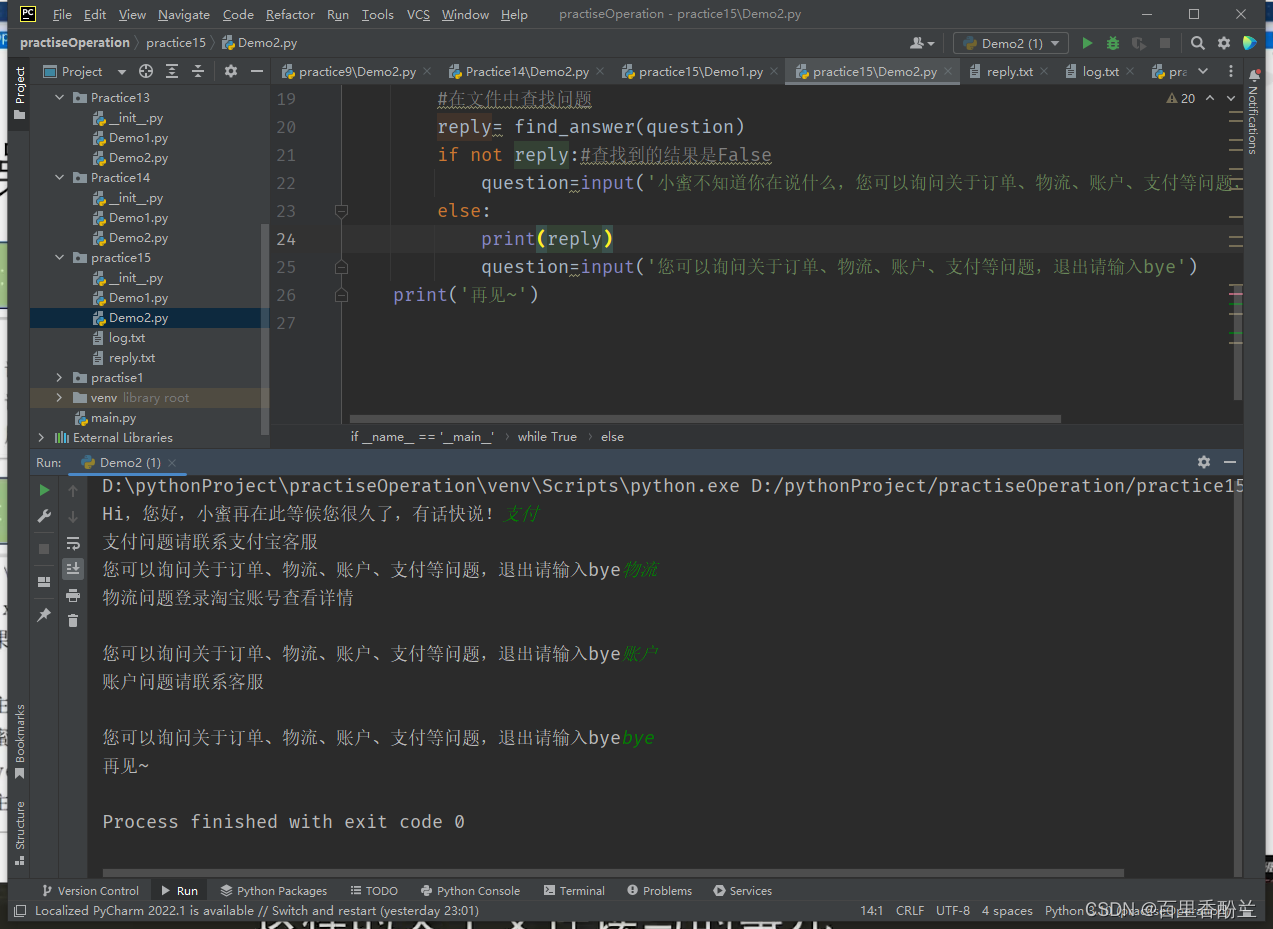Start debugging with the bug icon
Image resolution: width=1273 pixels, height=929 pixels.
click(1113, 43)
